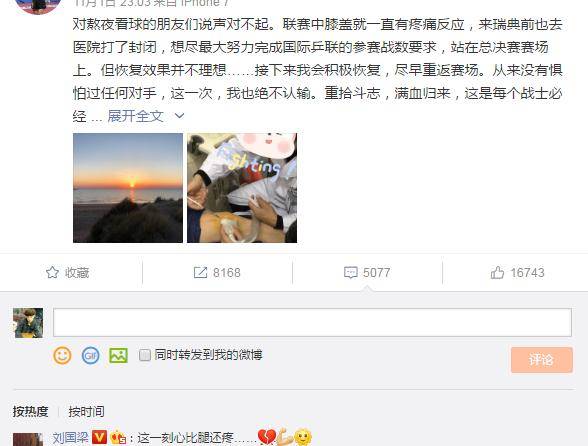Click 展开全文 link text
Screen dimensions: 588x446
pos(135,116)
